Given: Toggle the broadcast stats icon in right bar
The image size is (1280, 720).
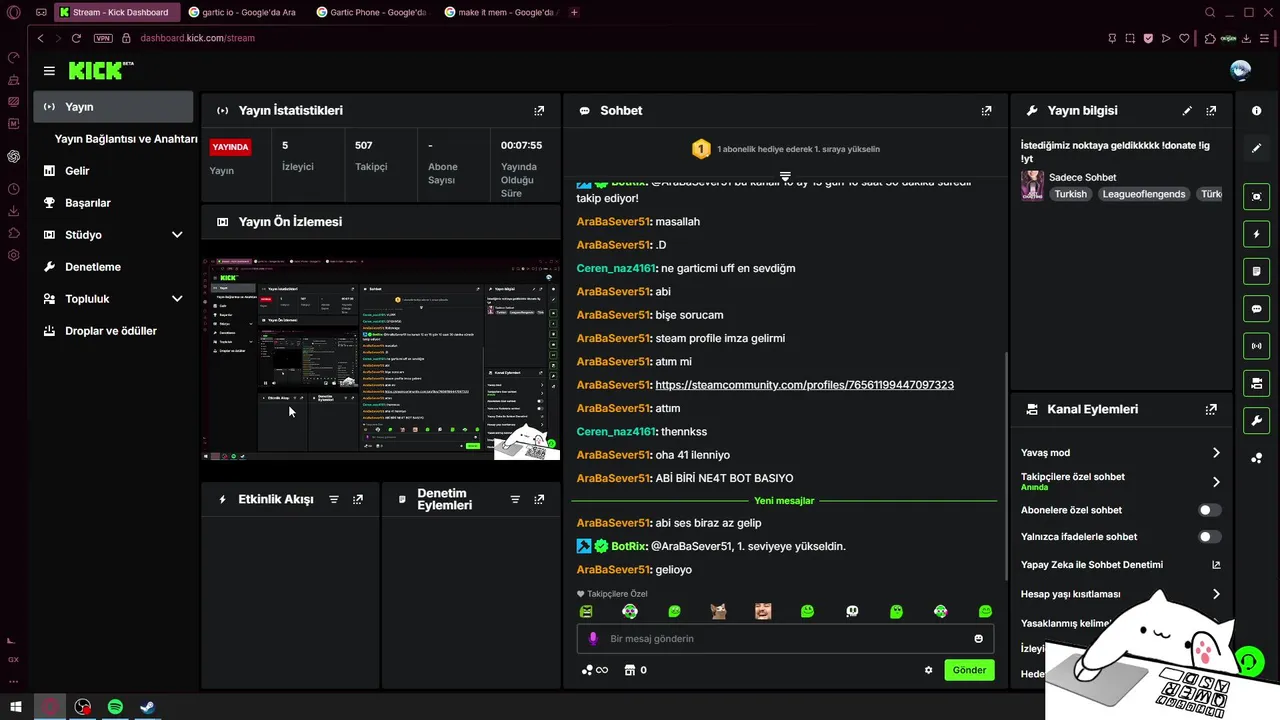Looking at the screenshot, I should click(x=1257, y=346).
